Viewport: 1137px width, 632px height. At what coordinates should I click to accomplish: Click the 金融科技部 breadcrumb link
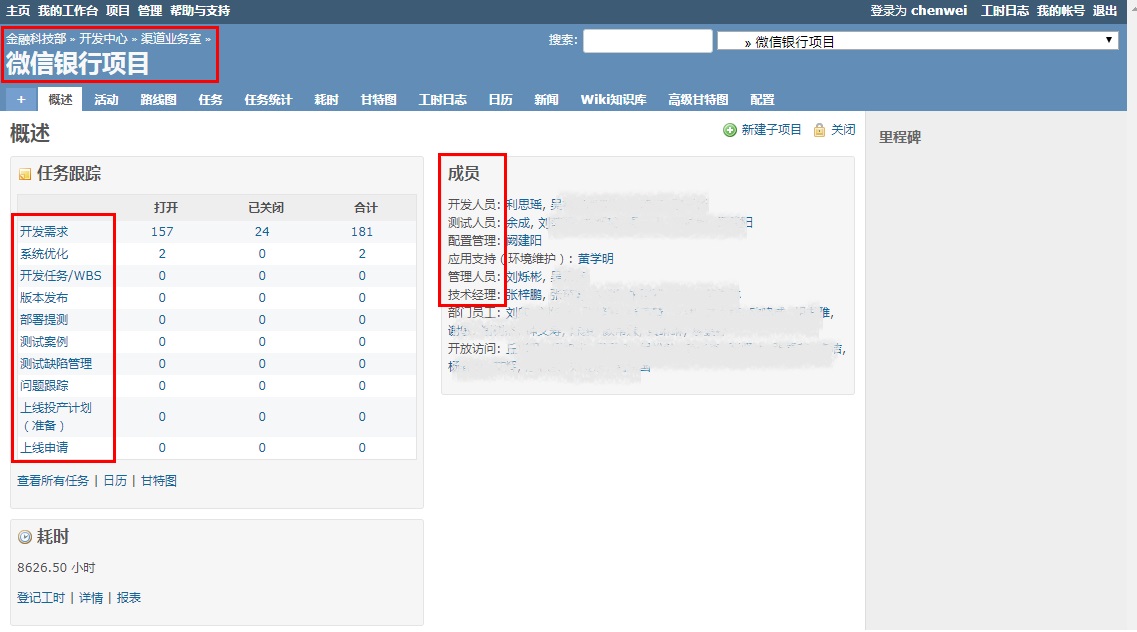(x=36, y=38)
